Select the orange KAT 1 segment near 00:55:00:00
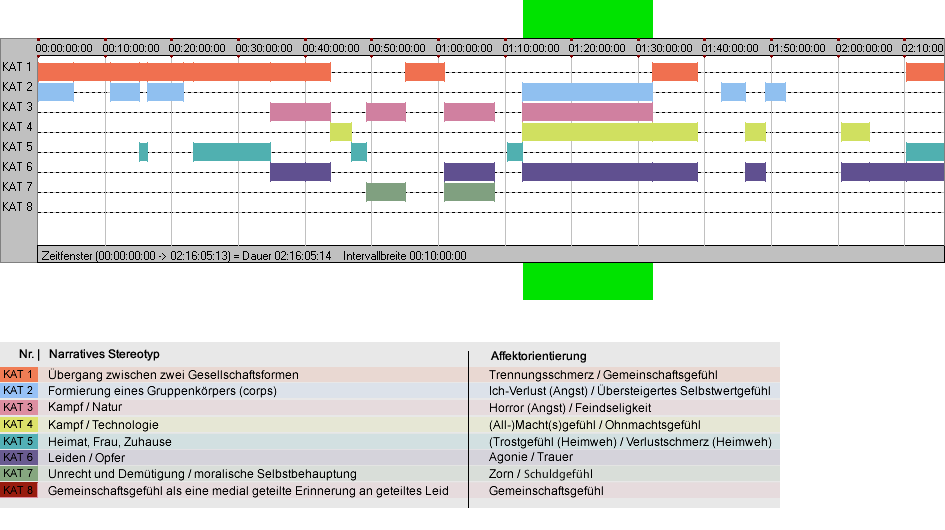The width and height of the screenshot is (945, 530). [425, 72]
